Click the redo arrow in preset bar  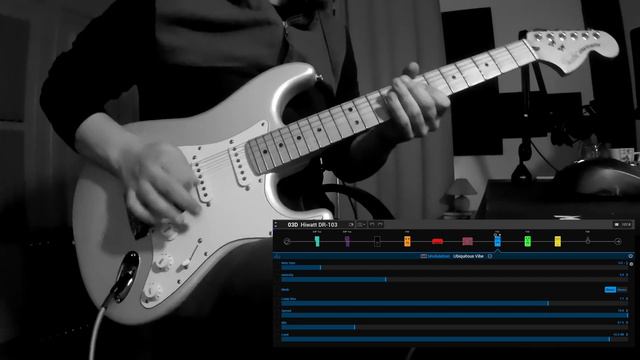click(380, 224)
